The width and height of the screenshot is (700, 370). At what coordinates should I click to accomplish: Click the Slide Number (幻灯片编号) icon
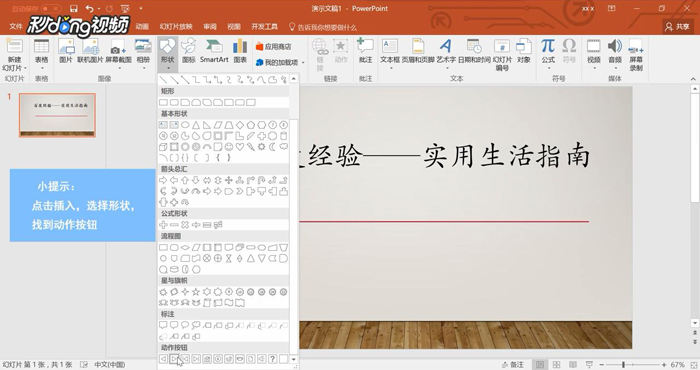point(502,55)
